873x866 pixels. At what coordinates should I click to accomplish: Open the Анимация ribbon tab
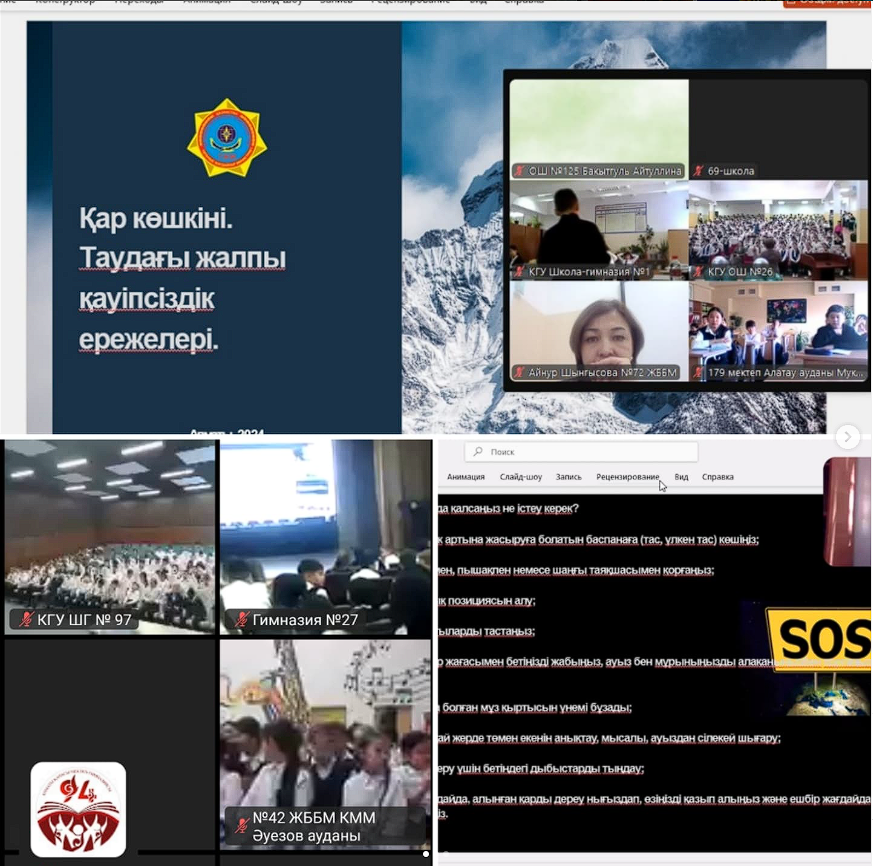[x=465, y=477]
